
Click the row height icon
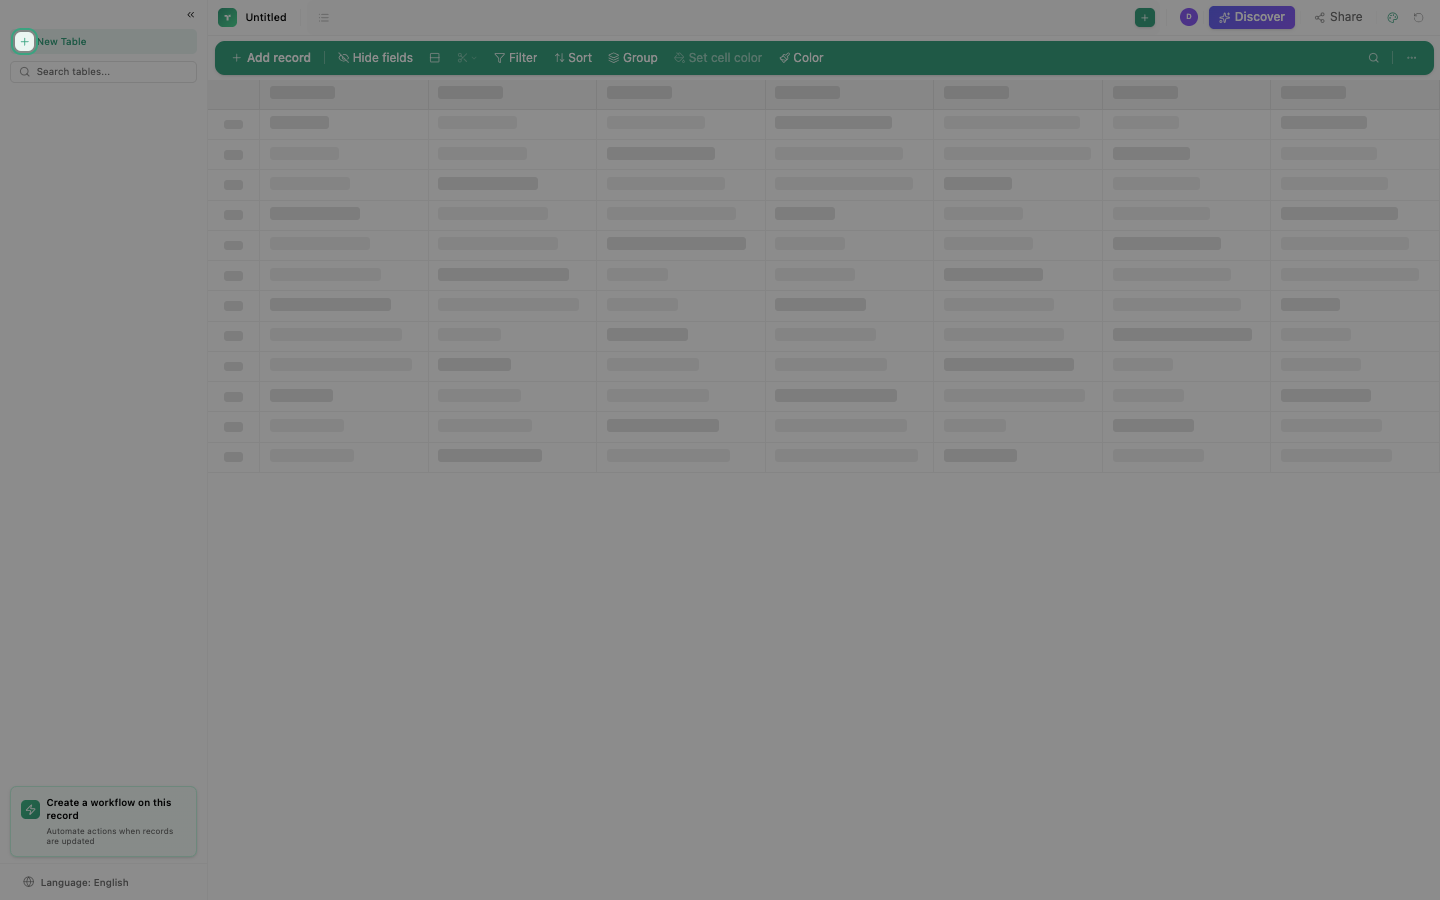[x=434, y=58]
